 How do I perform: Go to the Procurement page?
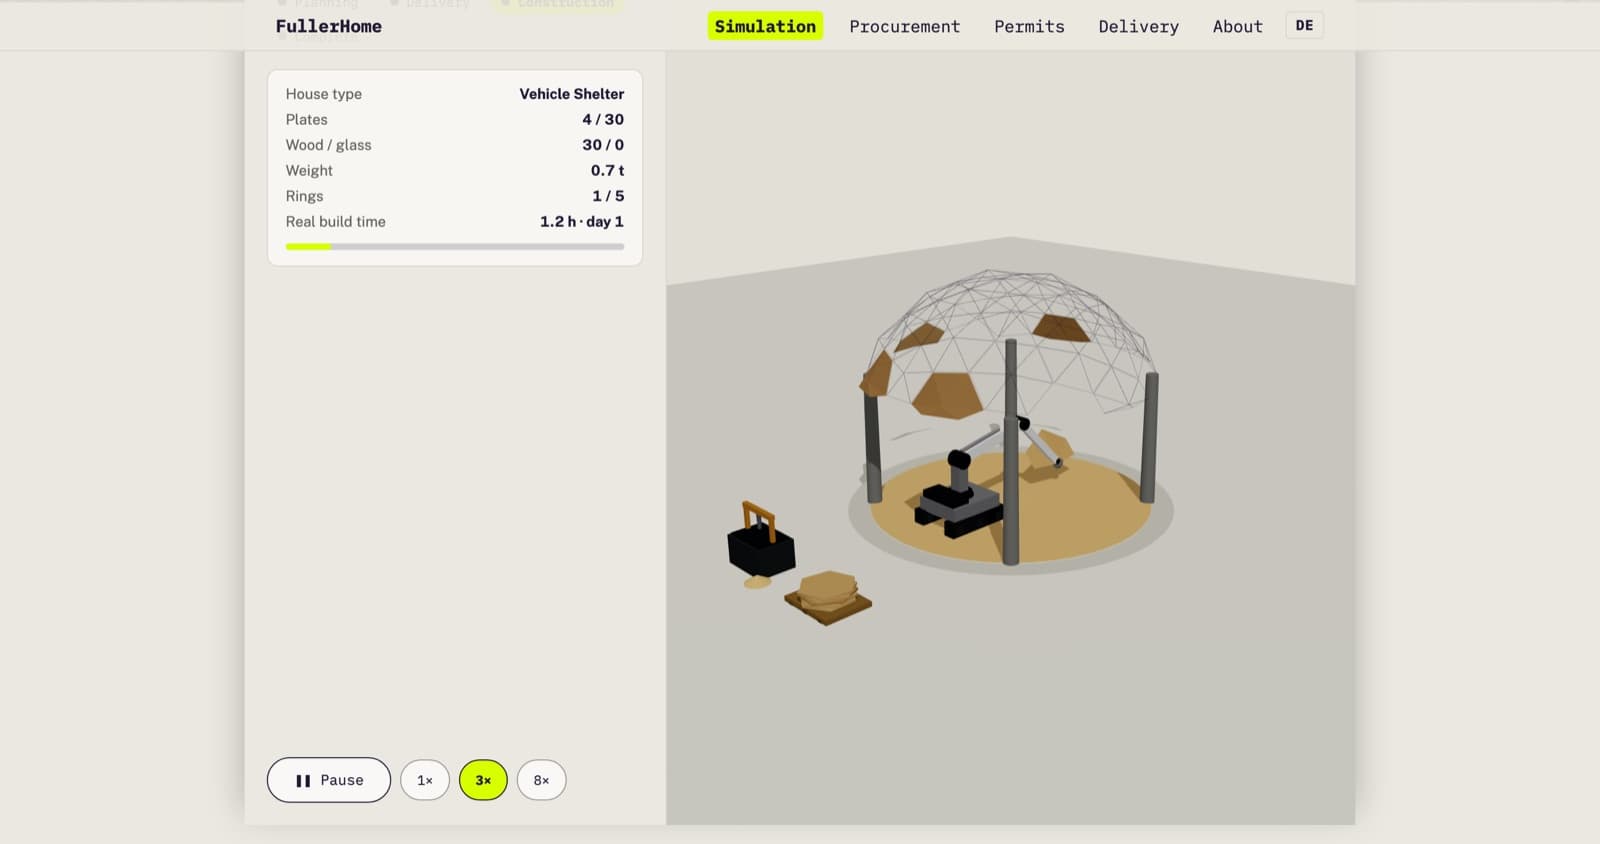click(x=904, y=26)
